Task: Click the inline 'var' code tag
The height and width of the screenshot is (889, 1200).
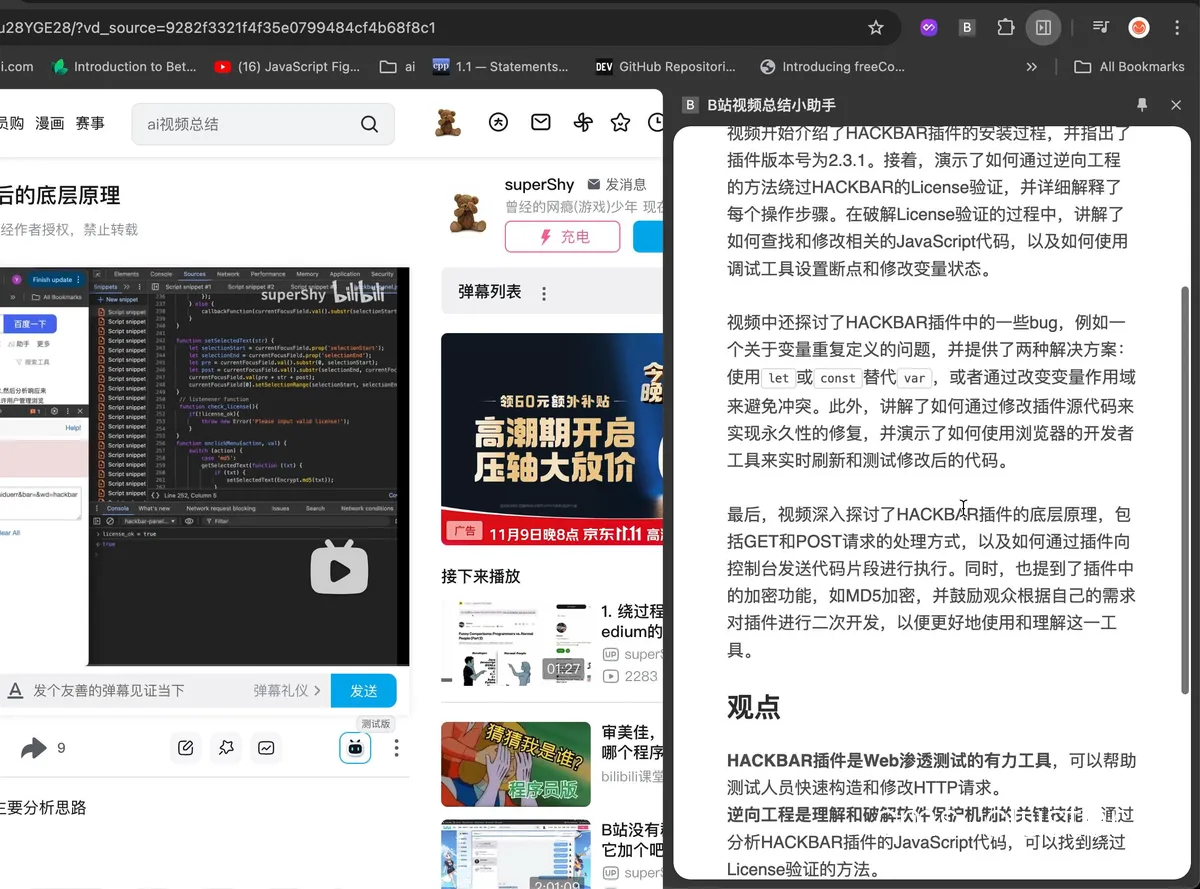Action: coord(913,378)
